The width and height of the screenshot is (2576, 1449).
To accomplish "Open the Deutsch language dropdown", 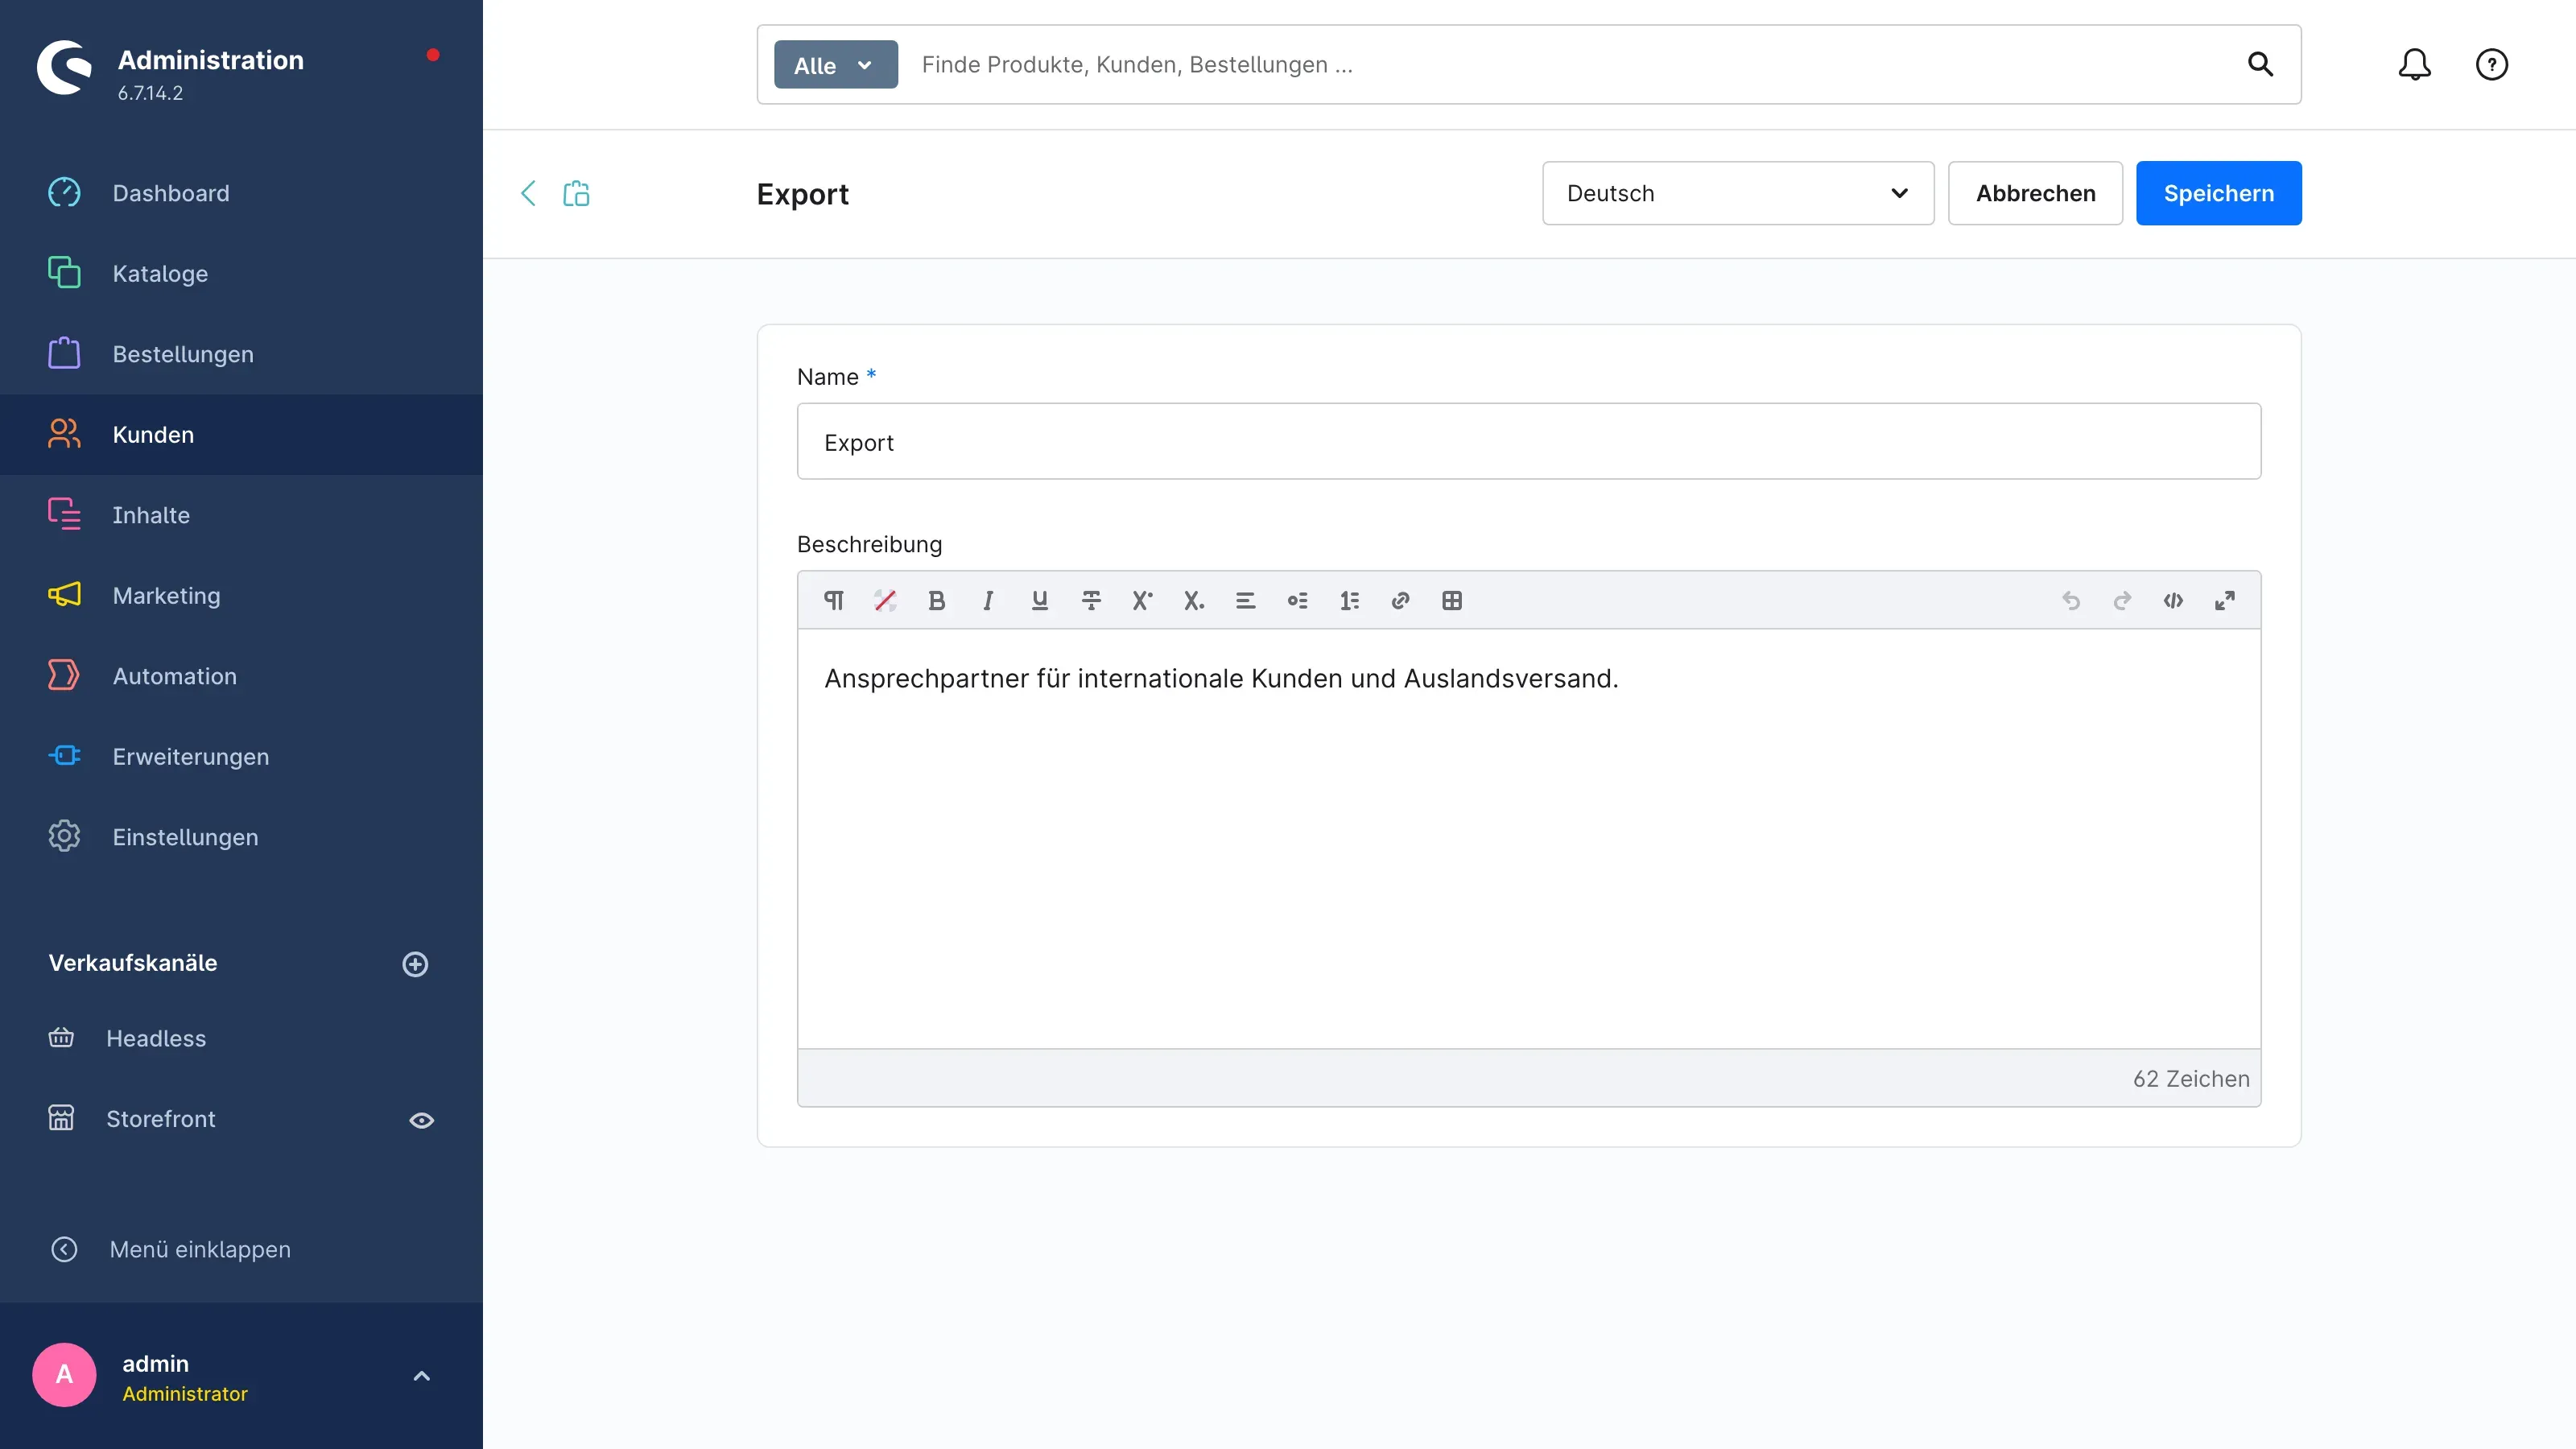I will tap(1738, 193).
